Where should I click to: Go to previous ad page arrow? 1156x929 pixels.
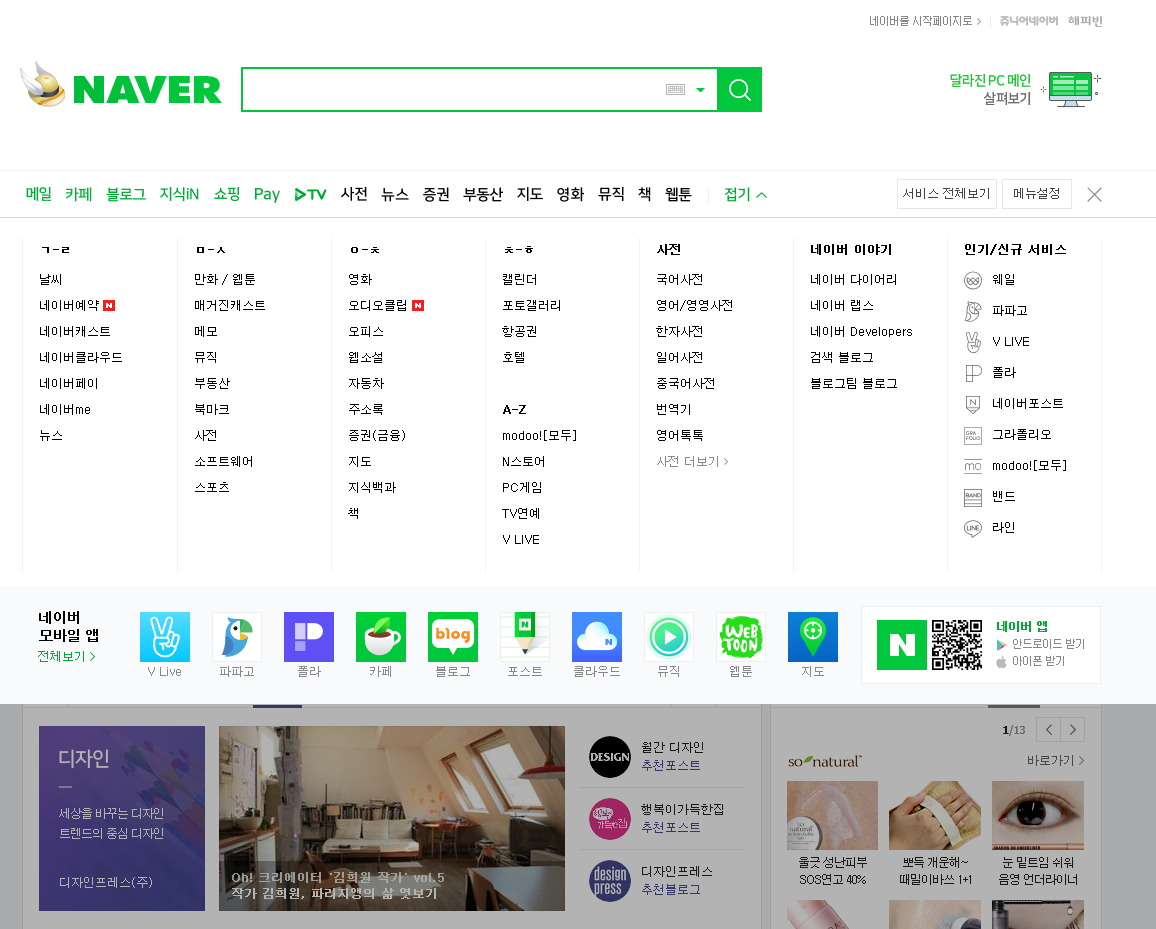click(1048, 730)
